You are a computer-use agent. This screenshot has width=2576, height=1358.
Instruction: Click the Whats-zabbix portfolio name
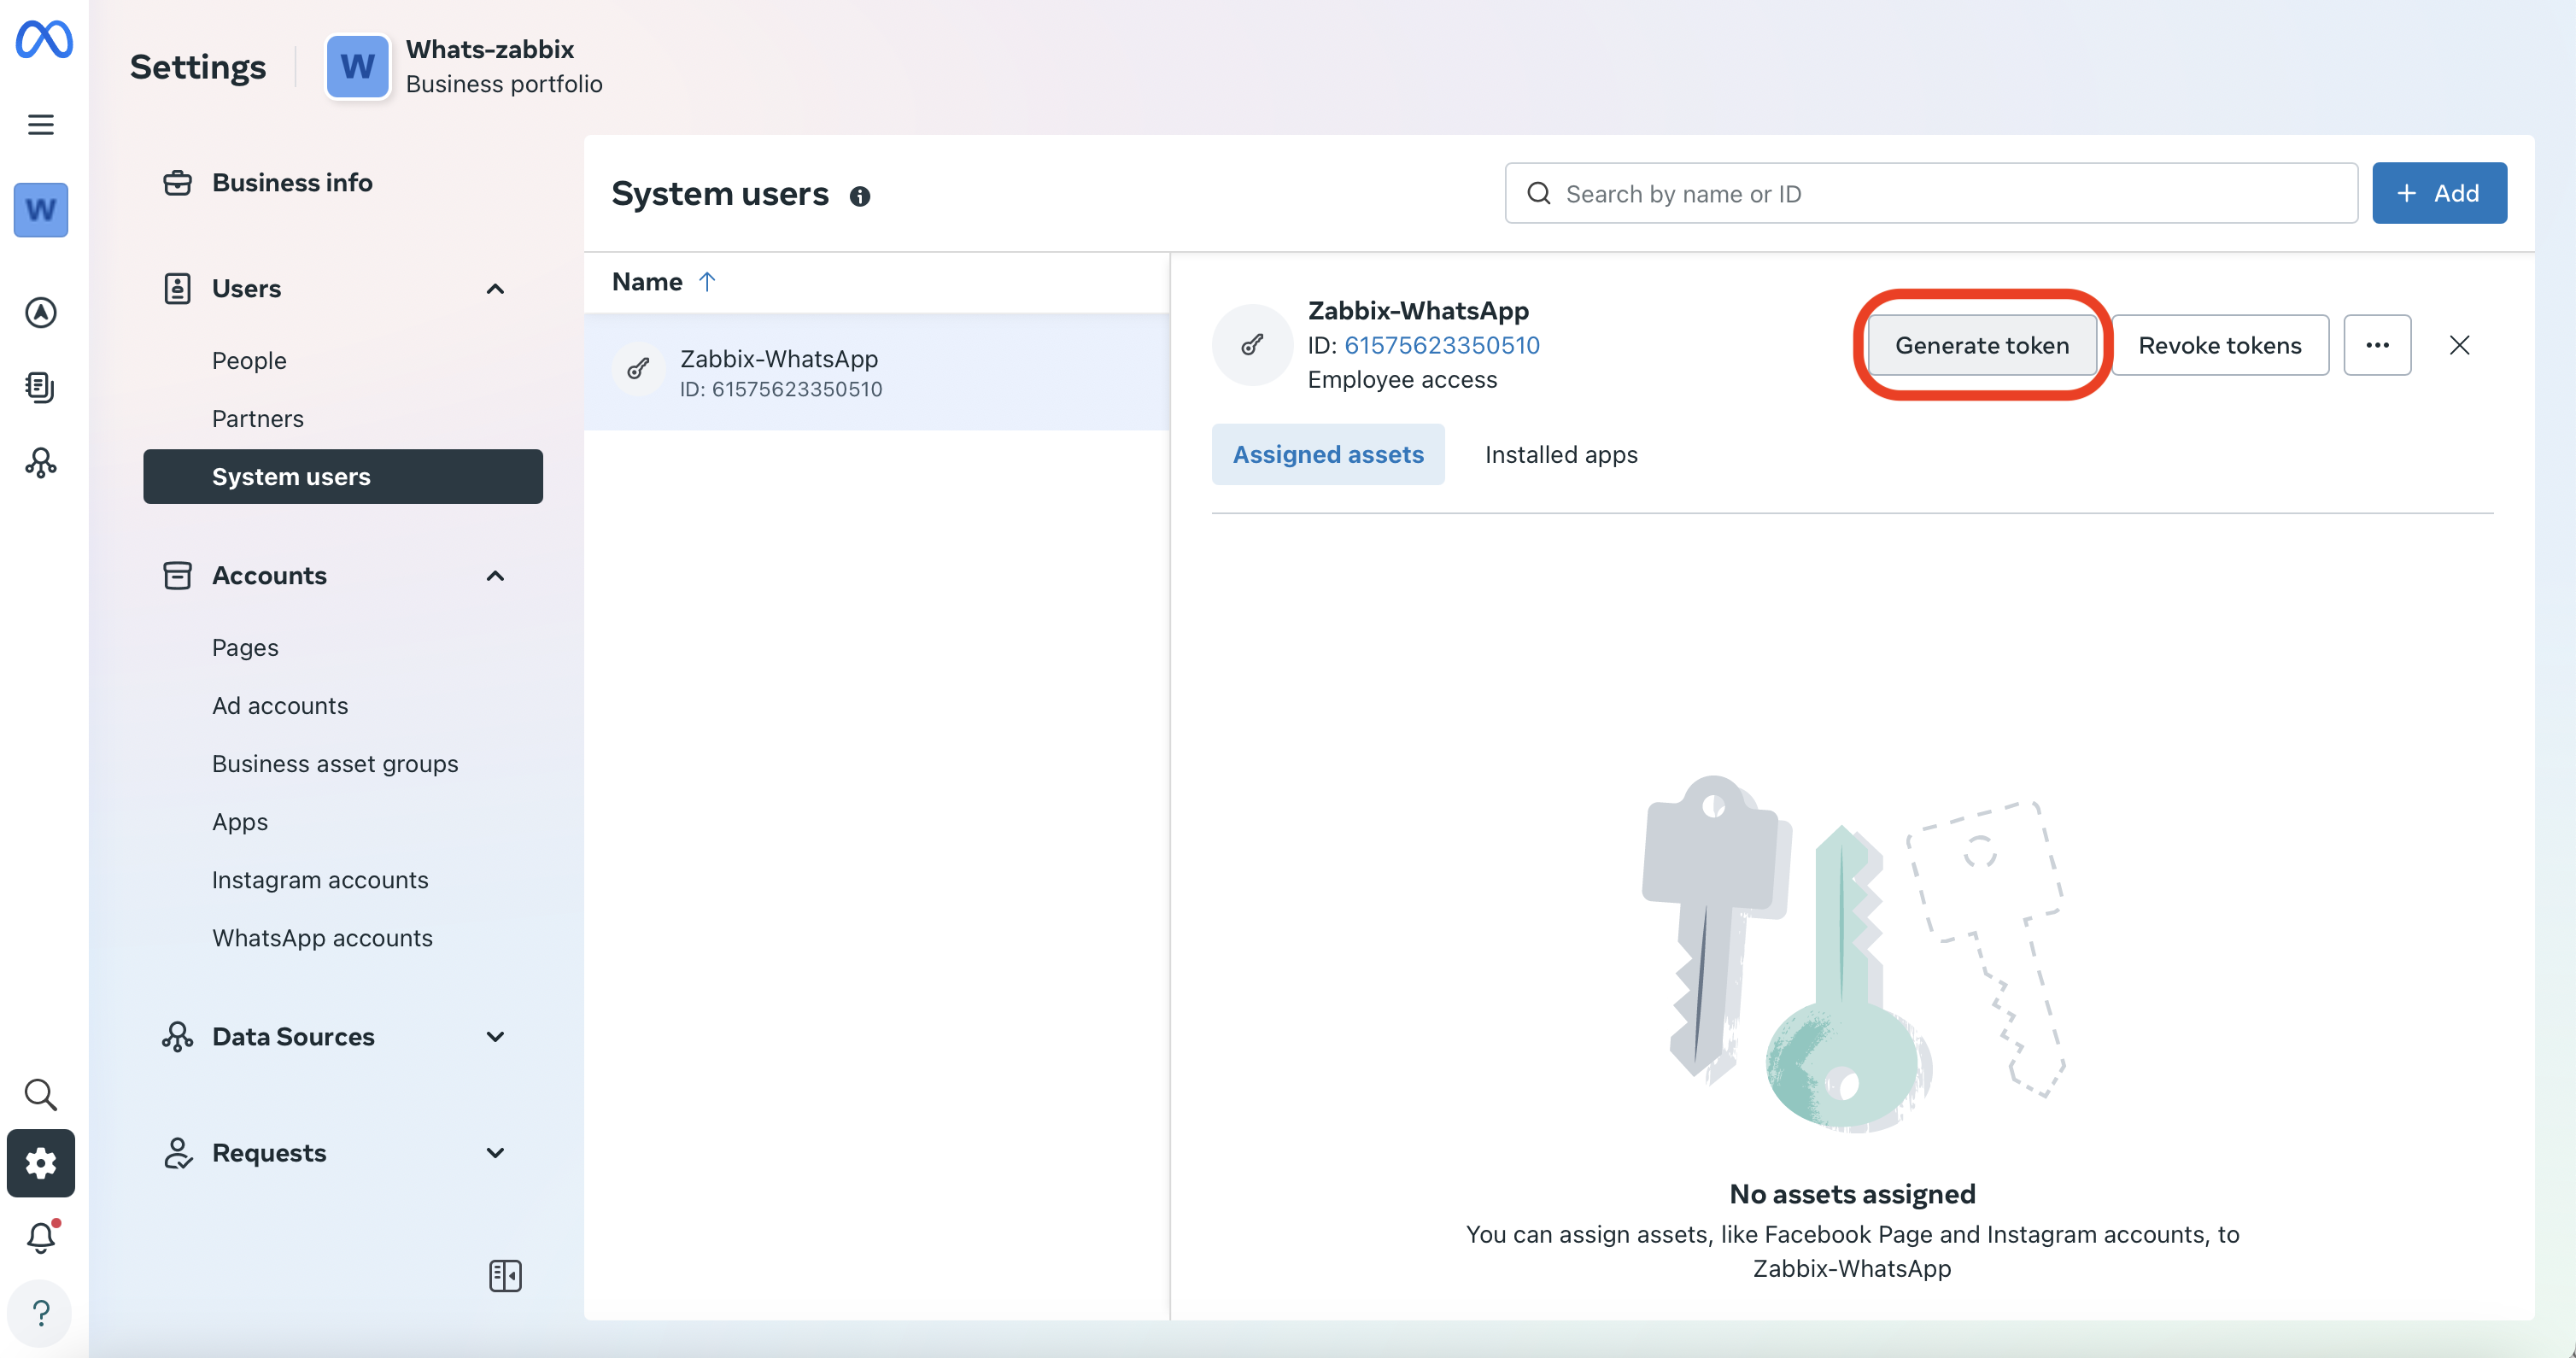pos(490,49)
